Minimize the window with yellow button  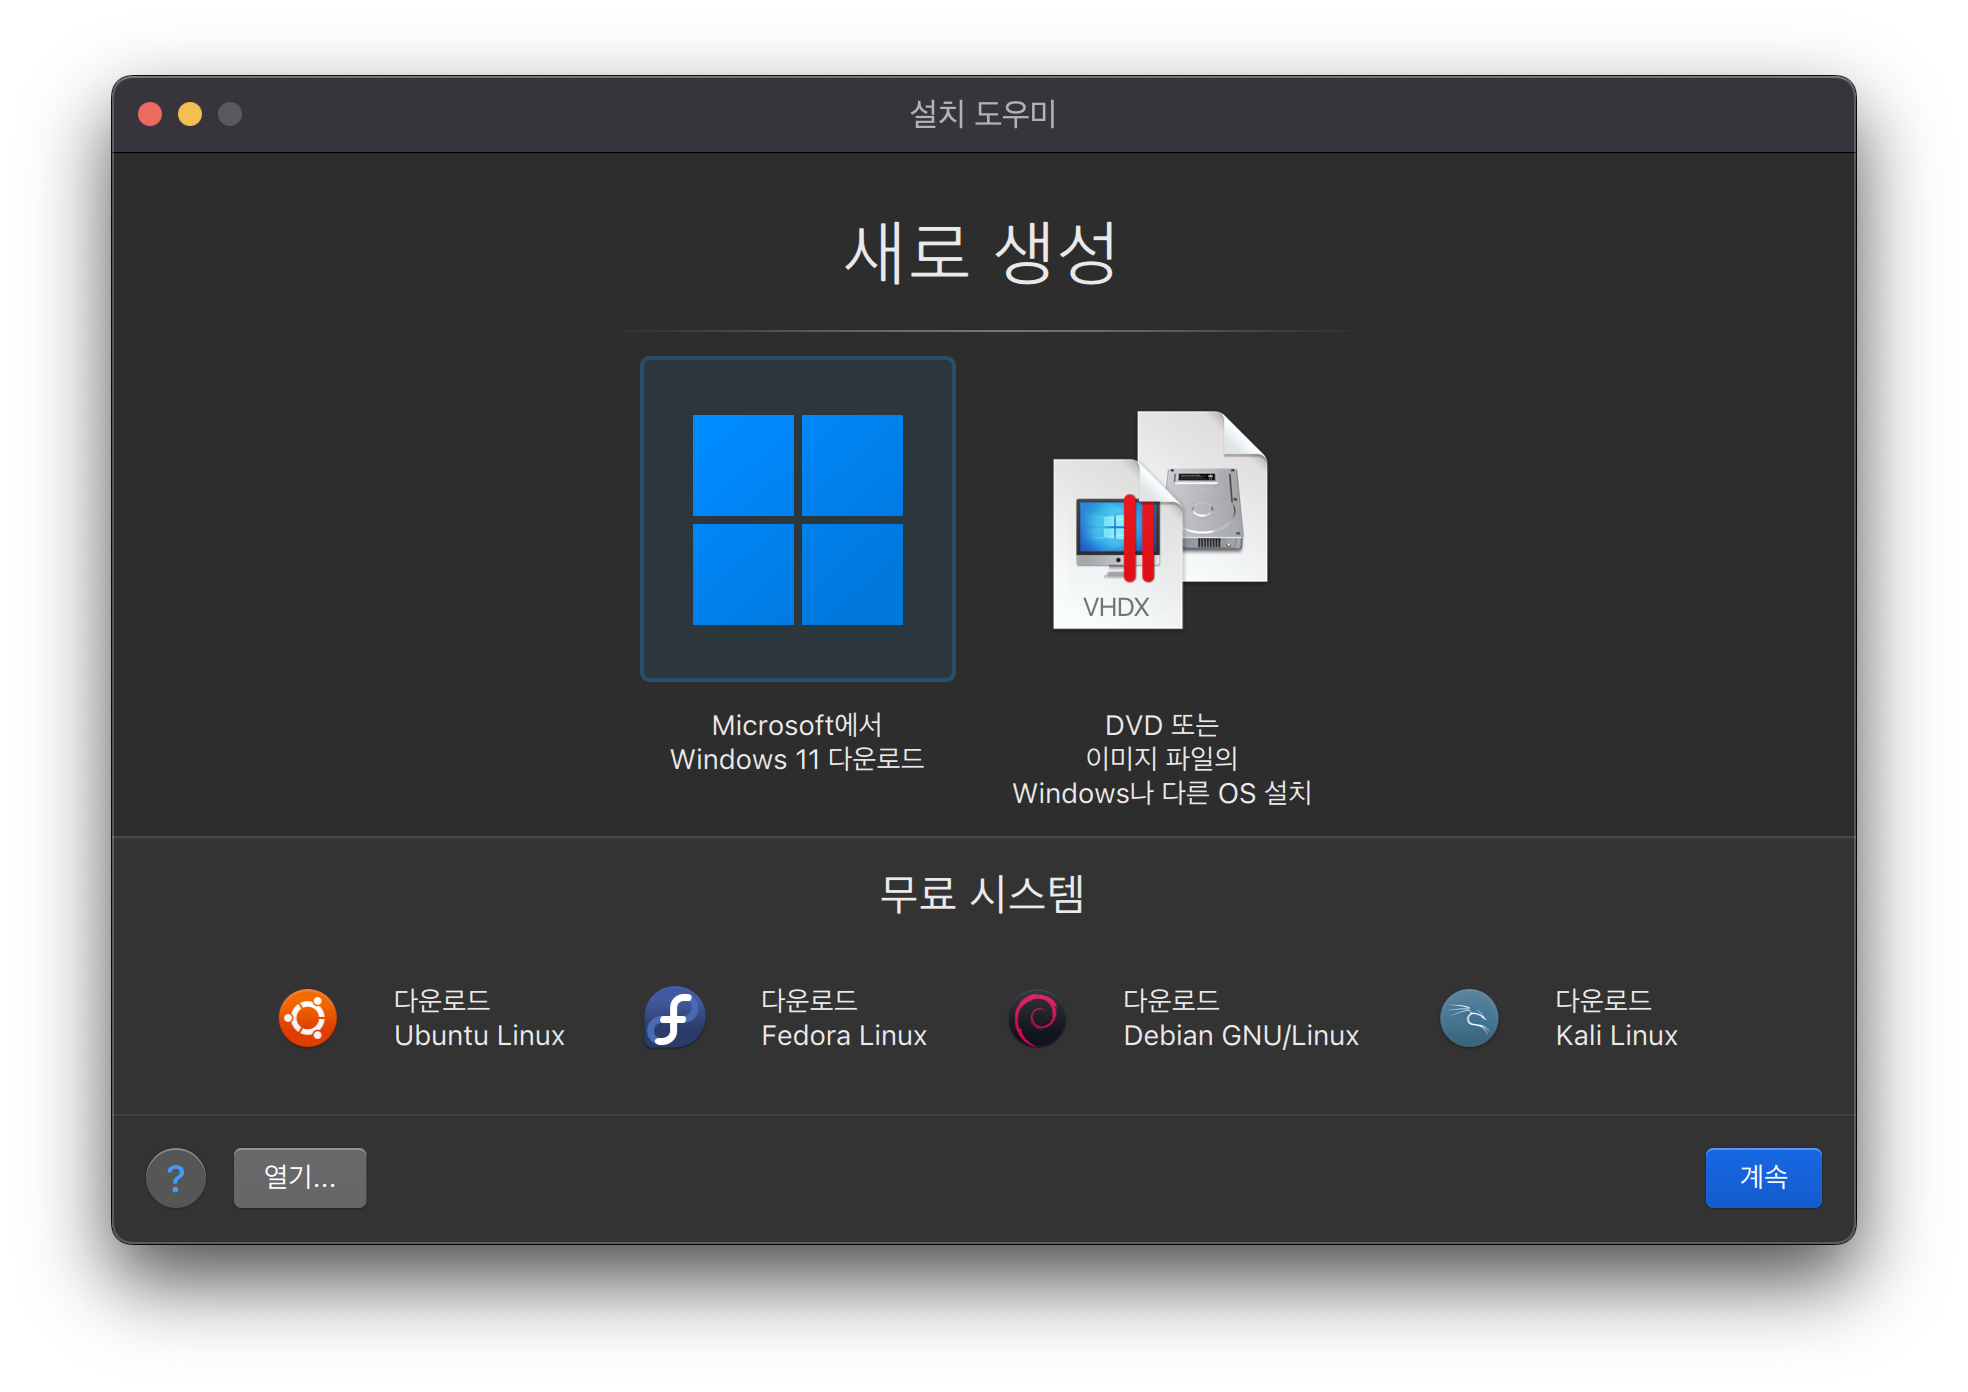190,114
